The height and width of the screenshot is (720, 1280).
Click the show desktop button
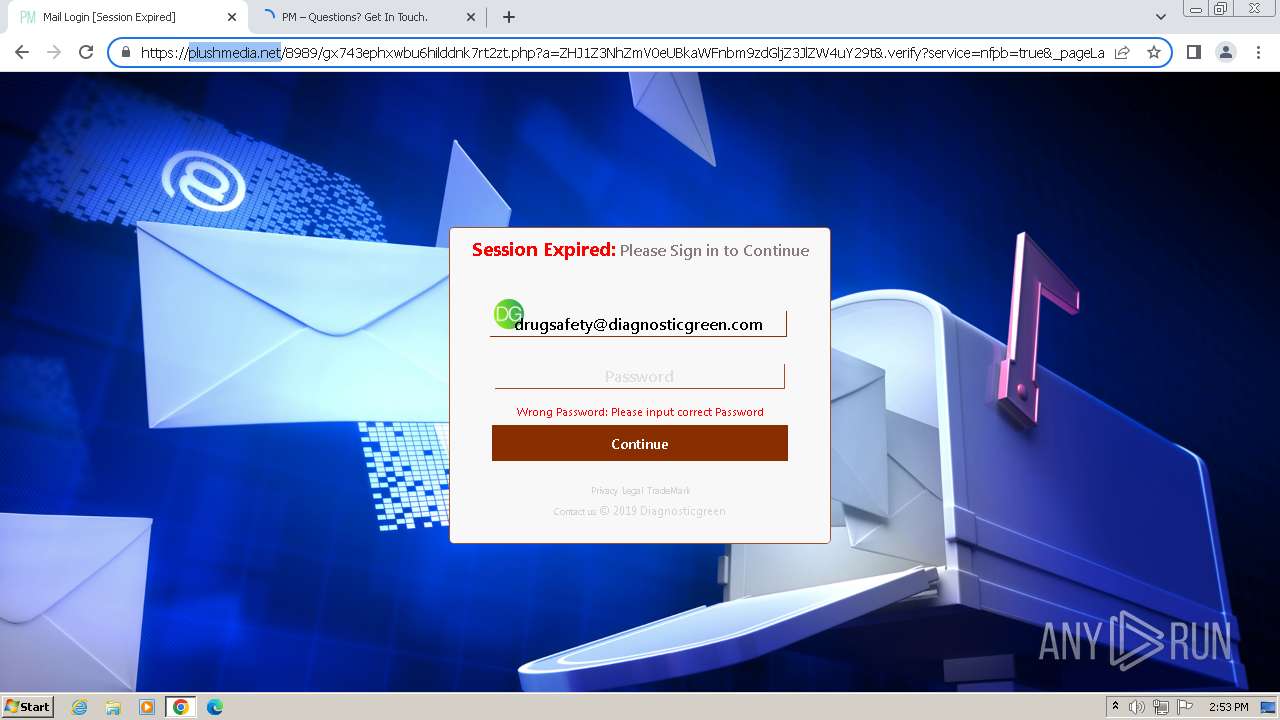[x=1269, y=707]
